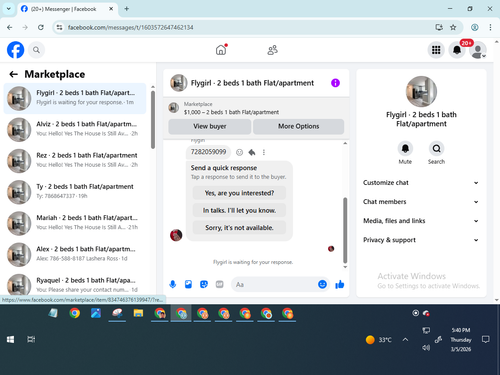Mute this conversation via bell icon
This screenshot has width=500, height=375.
tap(405, 148)
